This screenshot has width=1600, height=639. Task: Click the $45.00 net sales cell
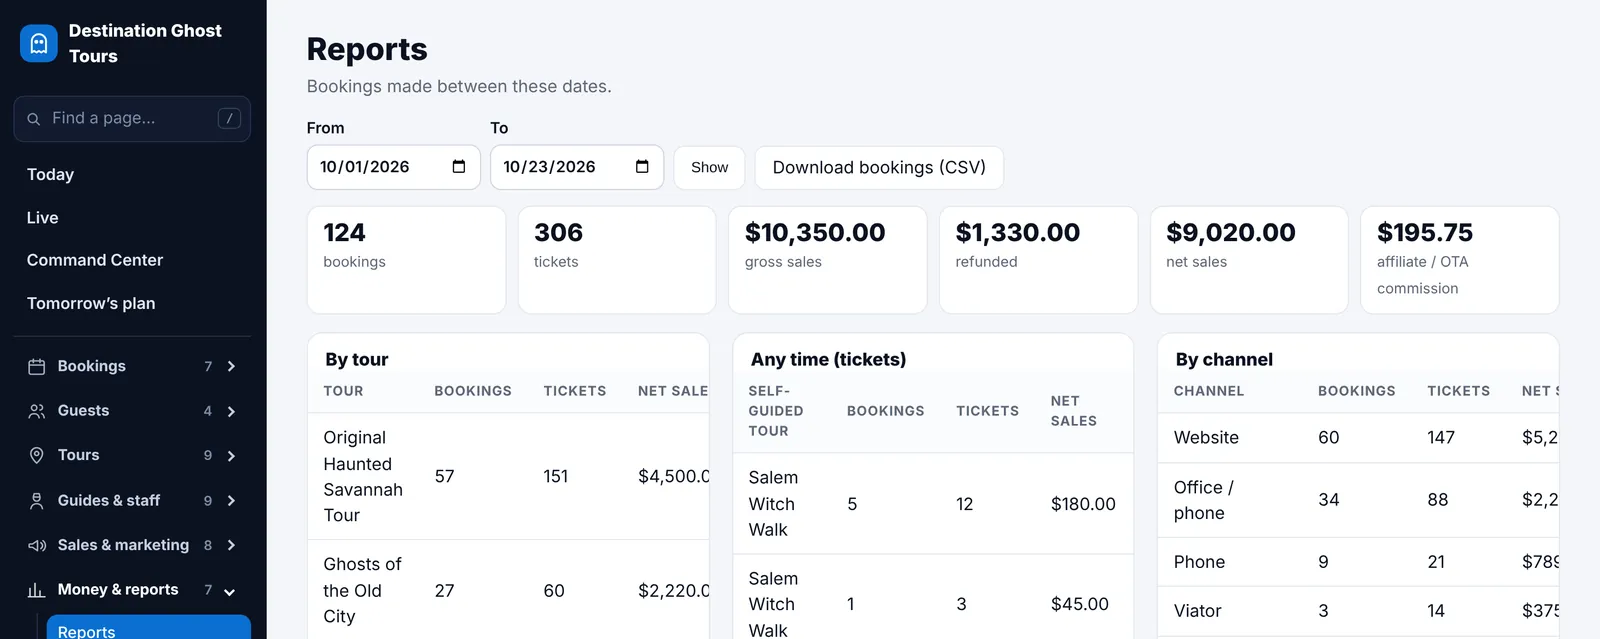tap(1080, 604)
